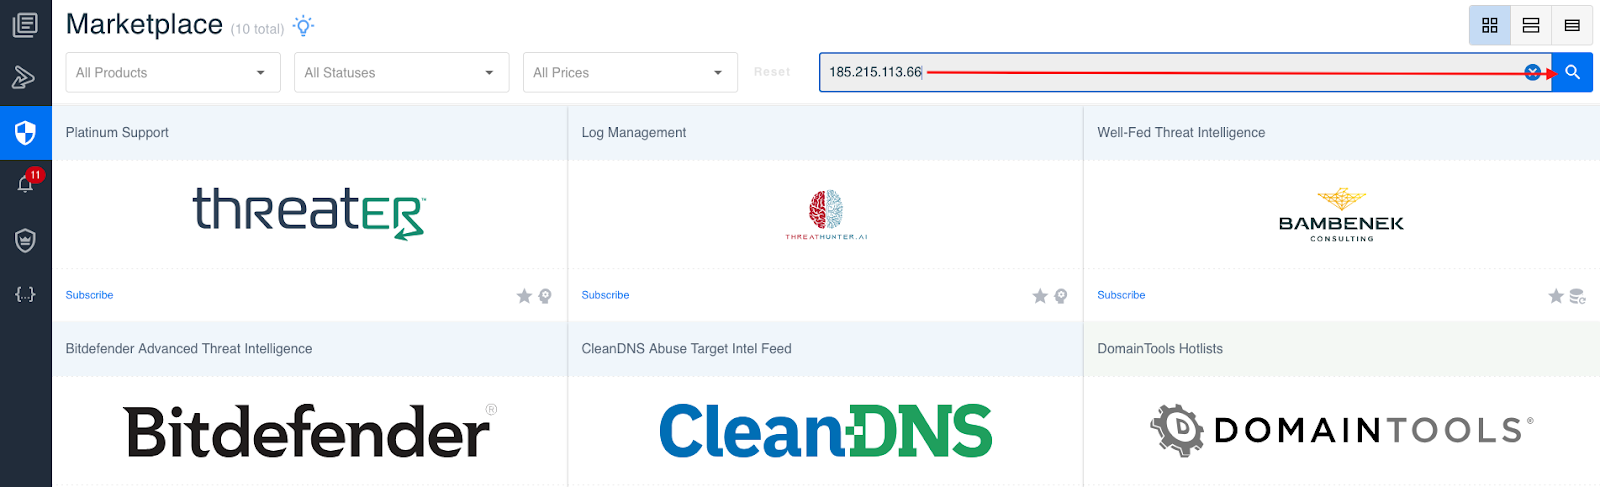Open the Bambenek Consulting logo thumbnail
The image size is (1600, 487).
pyautogui.click(x=1341, y=214)
